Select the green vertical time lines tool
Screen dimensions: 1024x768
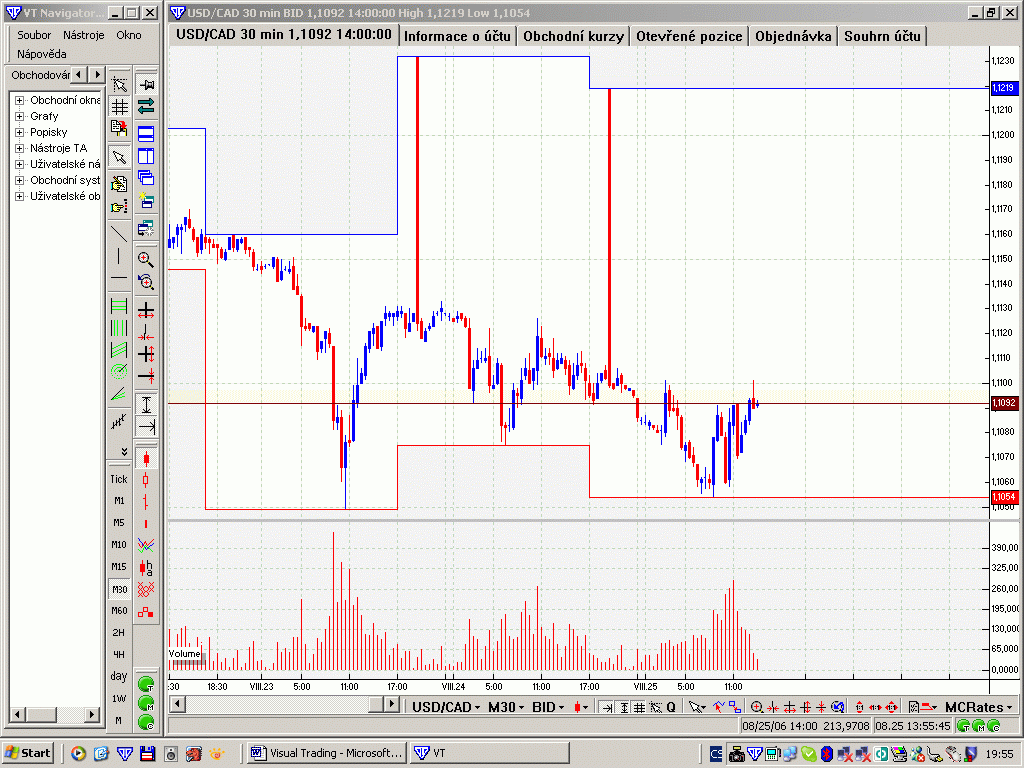pyautogui.click(x=119, y=328)
